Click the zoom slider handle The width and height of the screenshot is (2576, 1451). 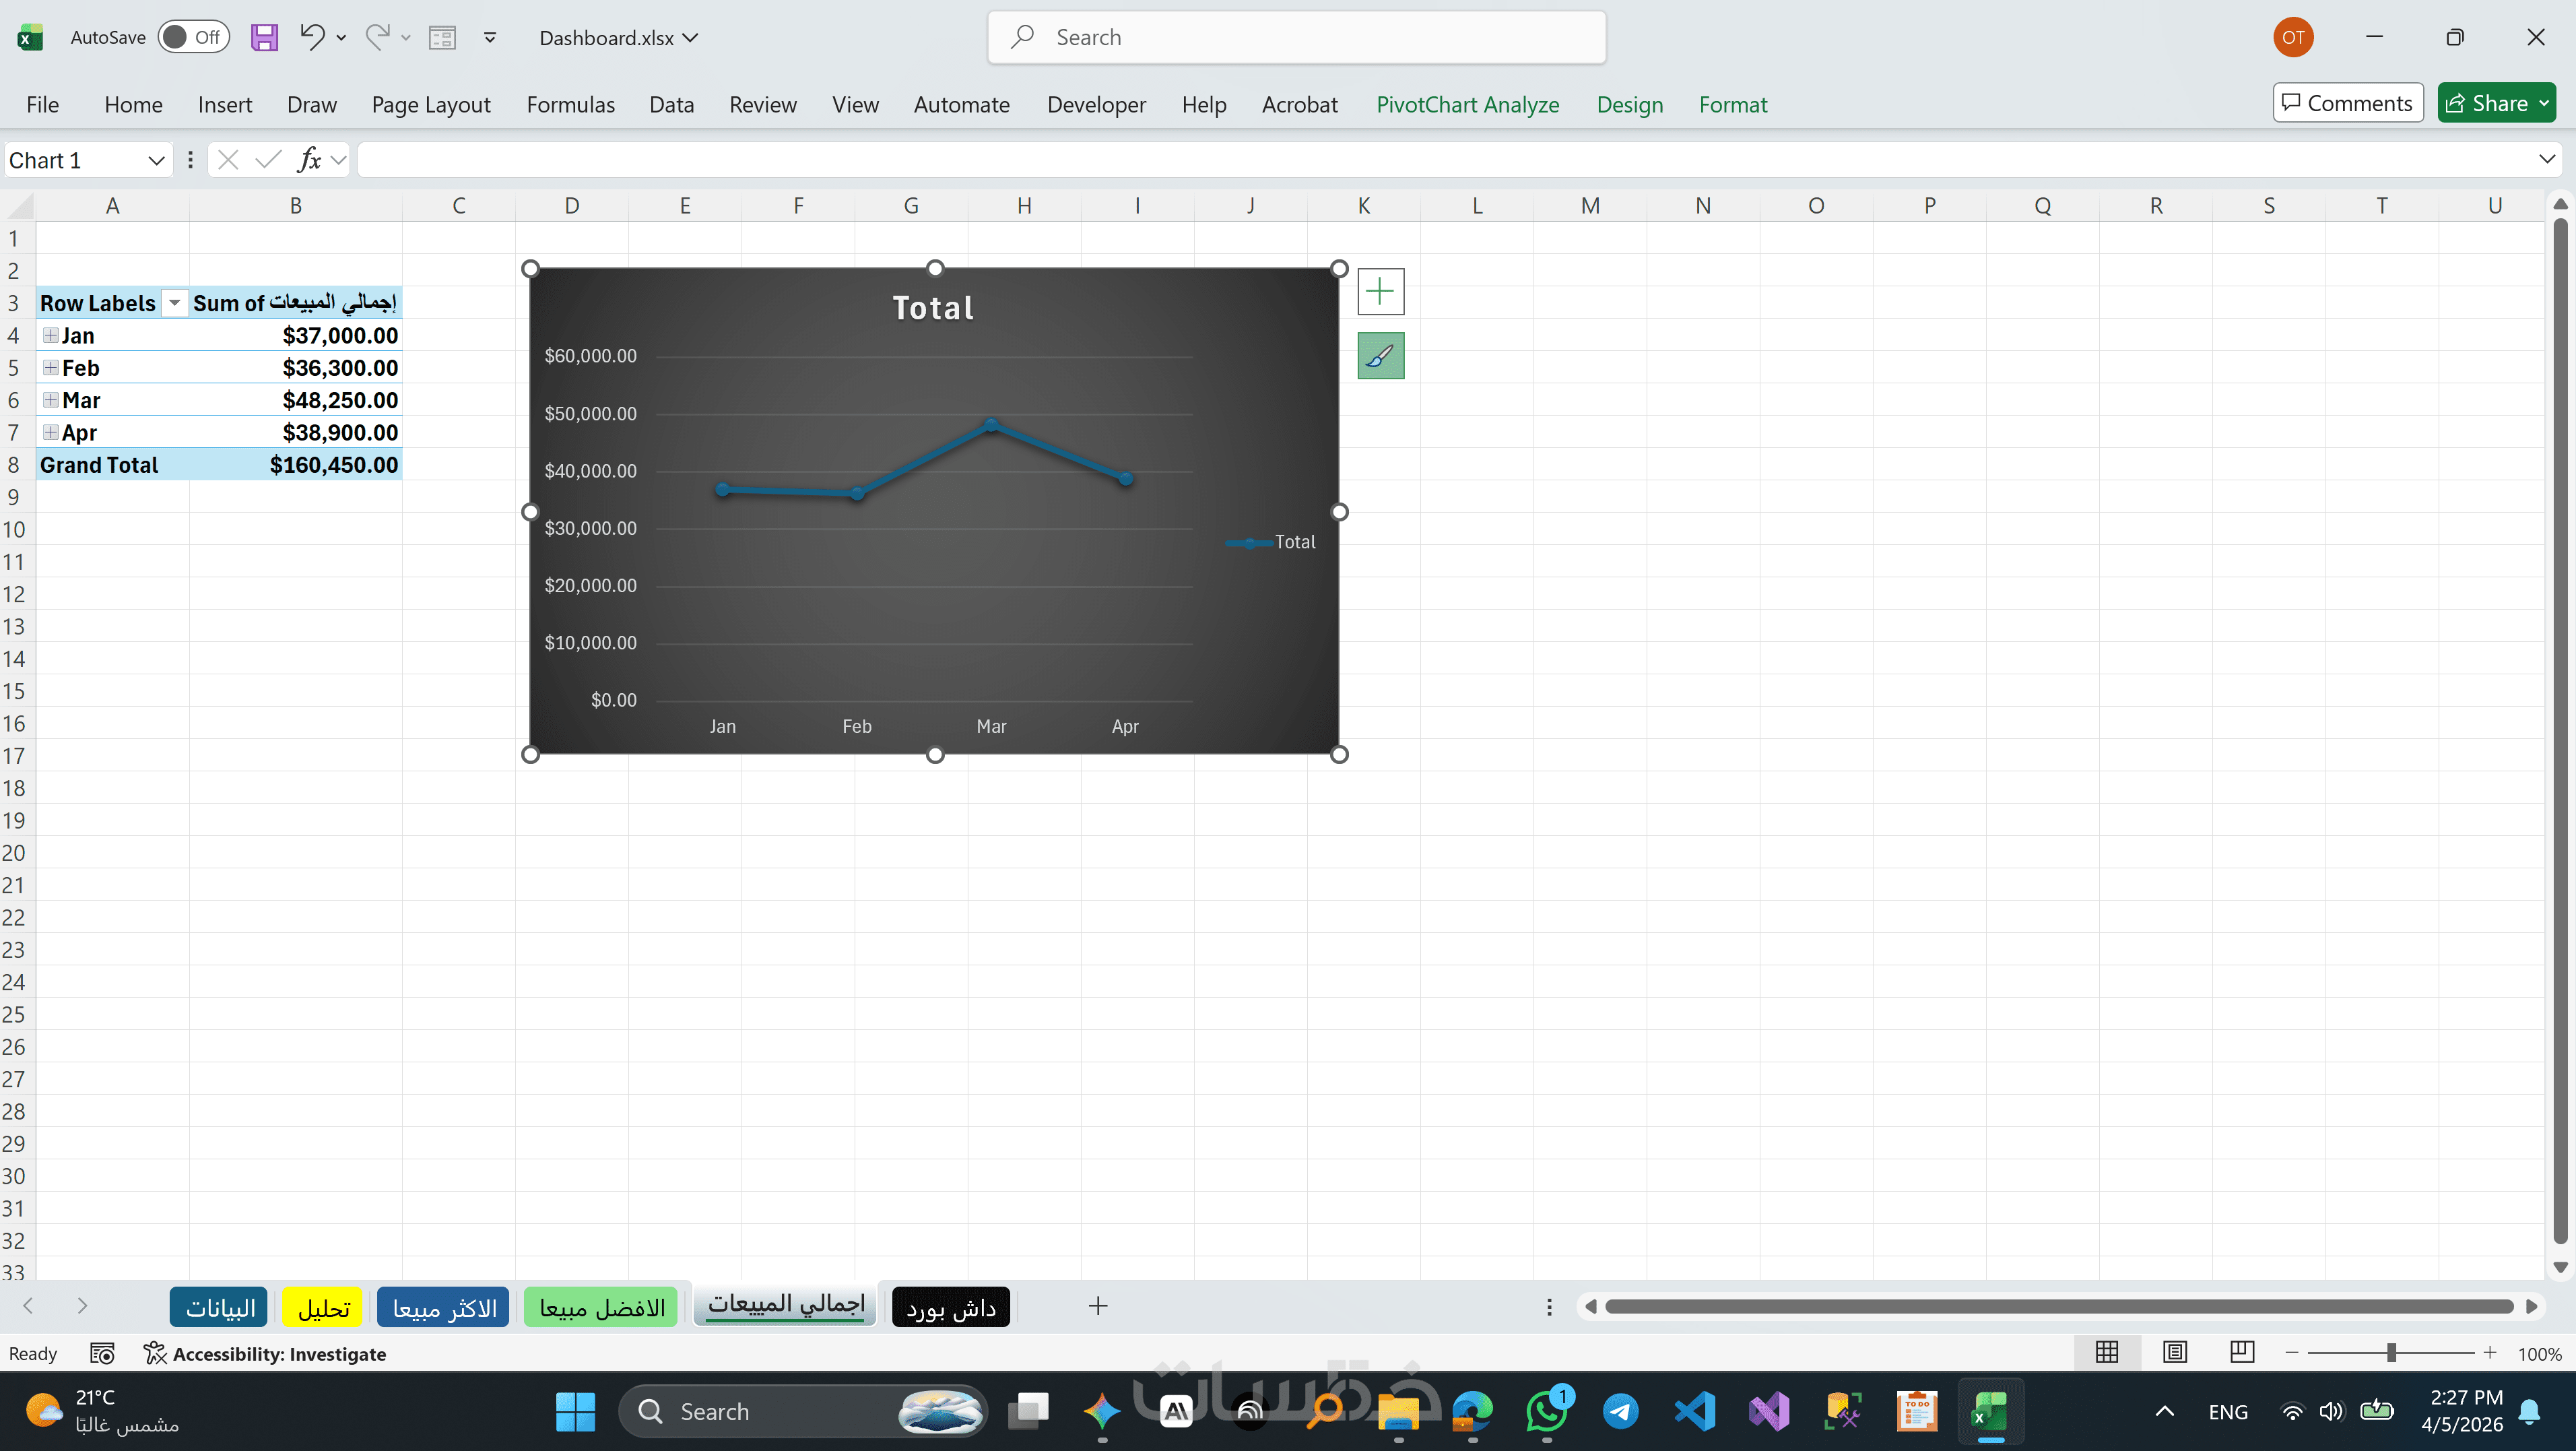click(2391, 1353)
